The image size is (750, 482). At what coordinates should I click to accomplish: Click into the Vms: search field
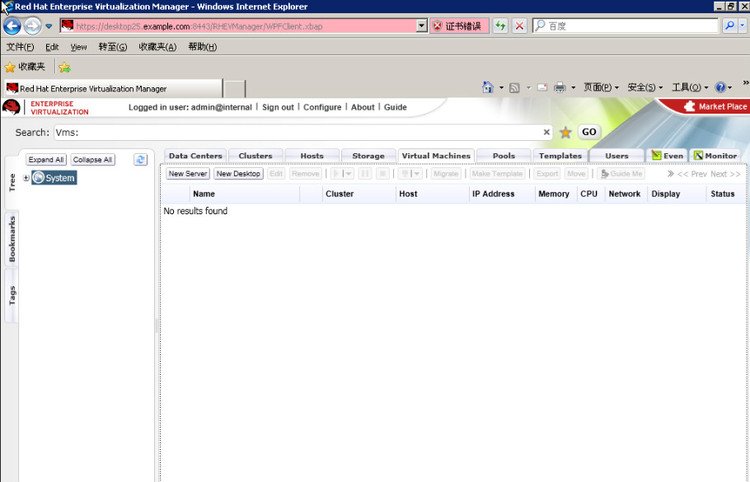[x=297, y=132]
